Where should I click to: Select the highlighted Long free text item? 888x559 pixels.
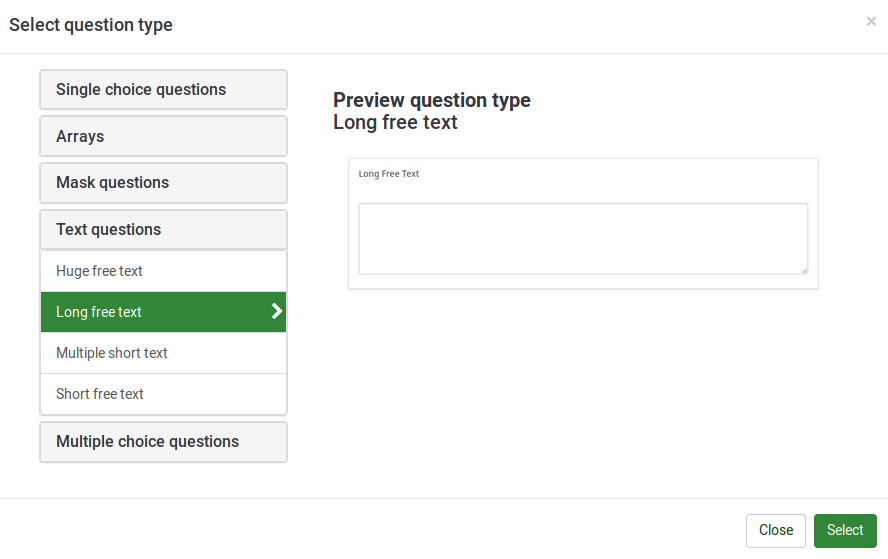(x=99, y=312)
